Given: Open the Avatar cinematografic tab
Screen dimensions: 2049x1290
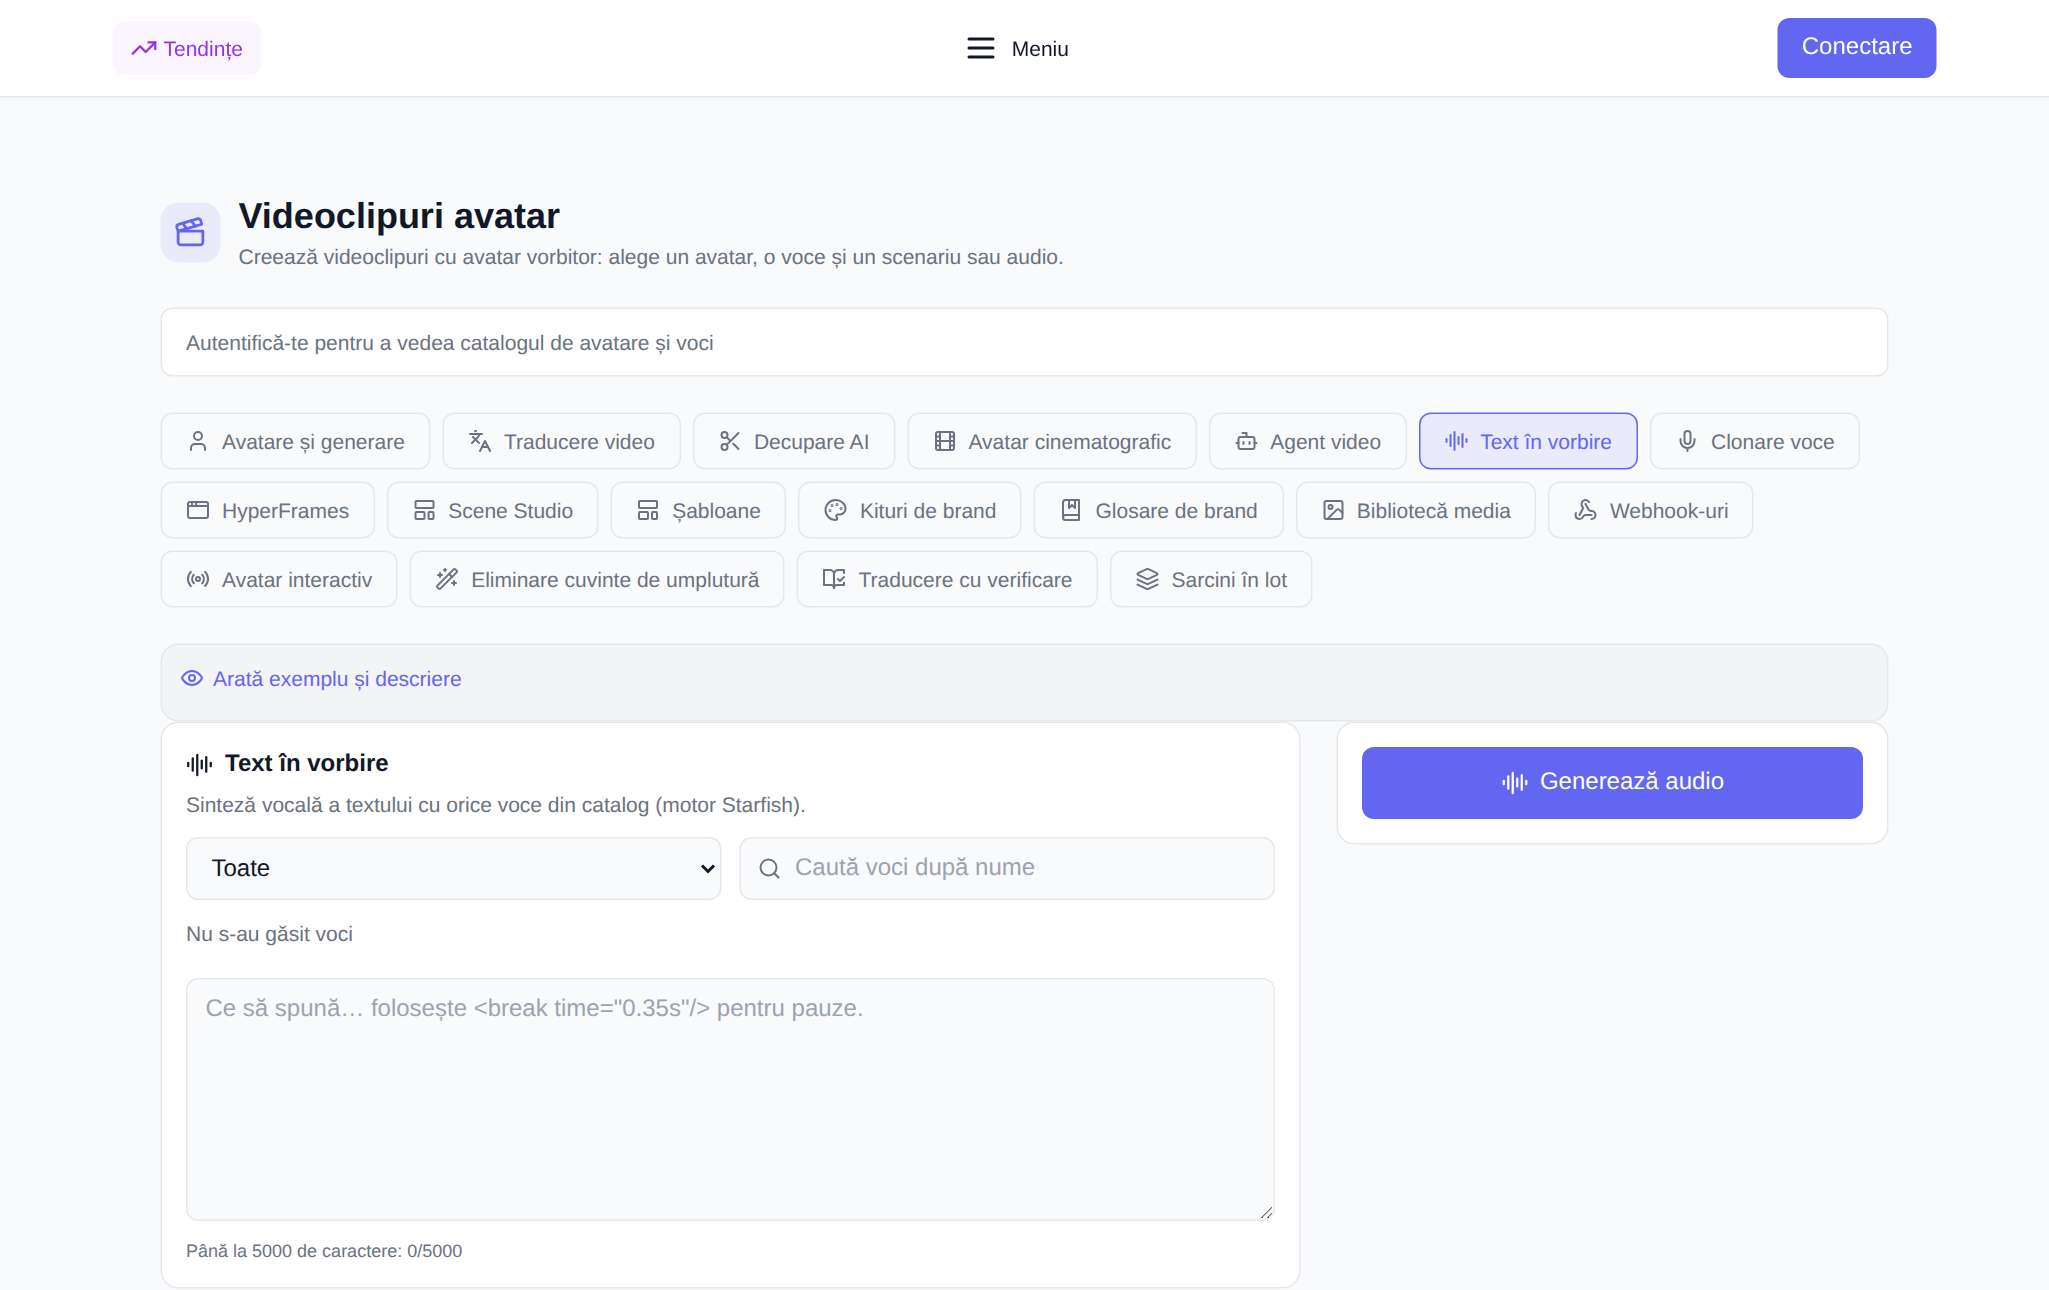Looking at the screenshot, I should pyautogui.click(x=1052, y=441).
